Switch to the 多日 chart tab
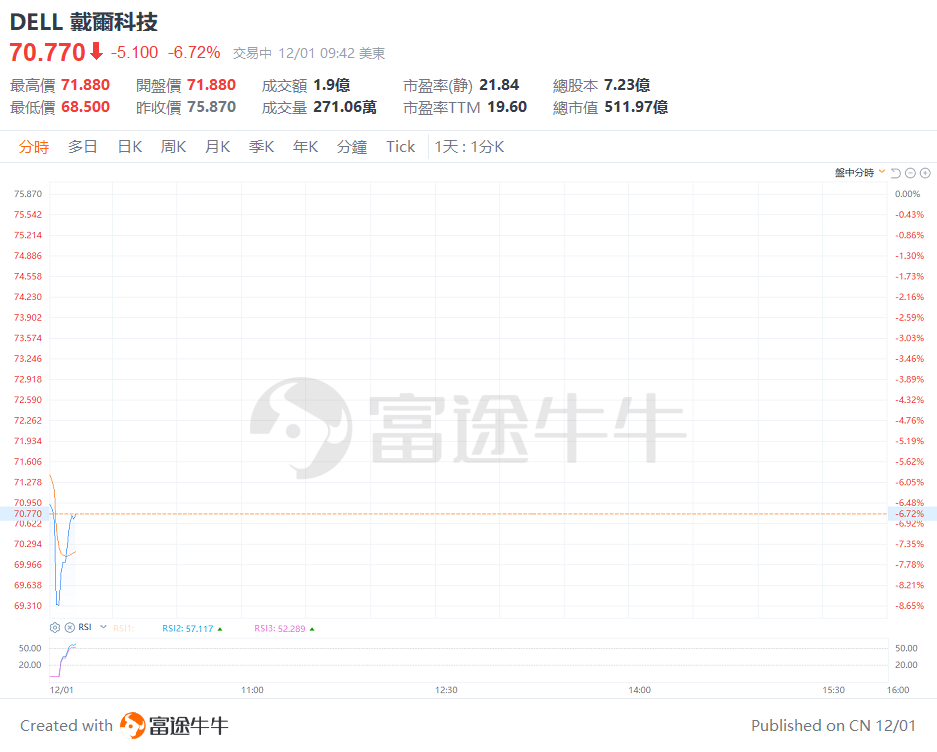Image resolution: width=937 pixels, height=752 pixels. [x=82, y=147]
